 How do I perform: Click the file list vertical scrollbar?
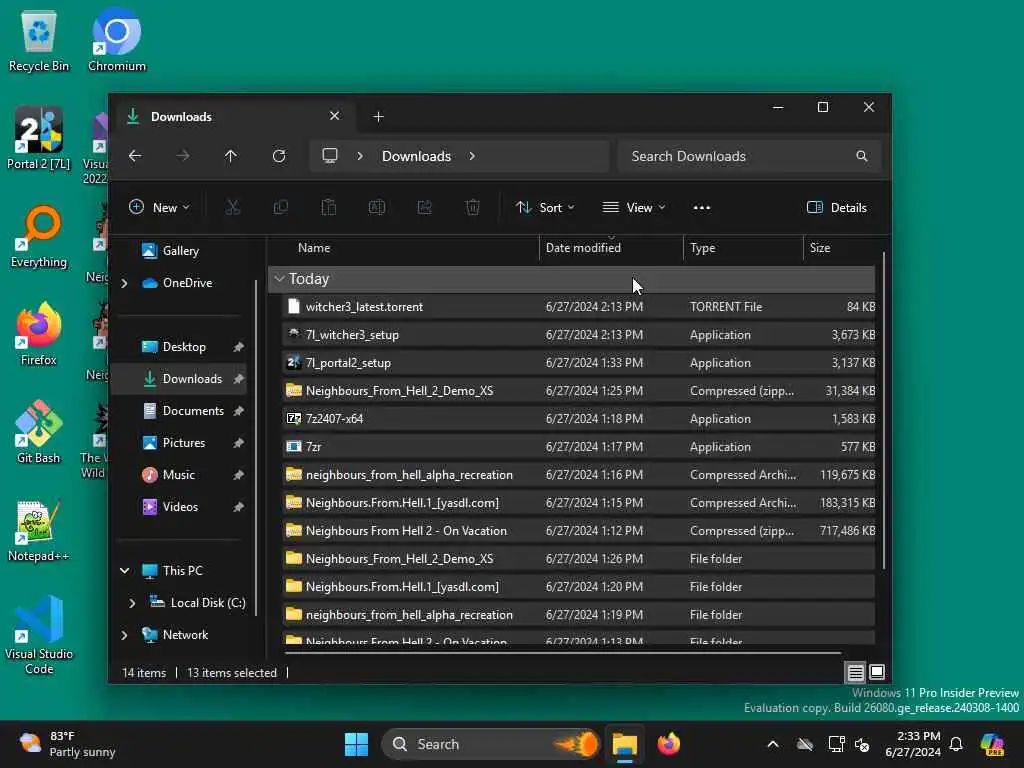click(x=884, y=410)
